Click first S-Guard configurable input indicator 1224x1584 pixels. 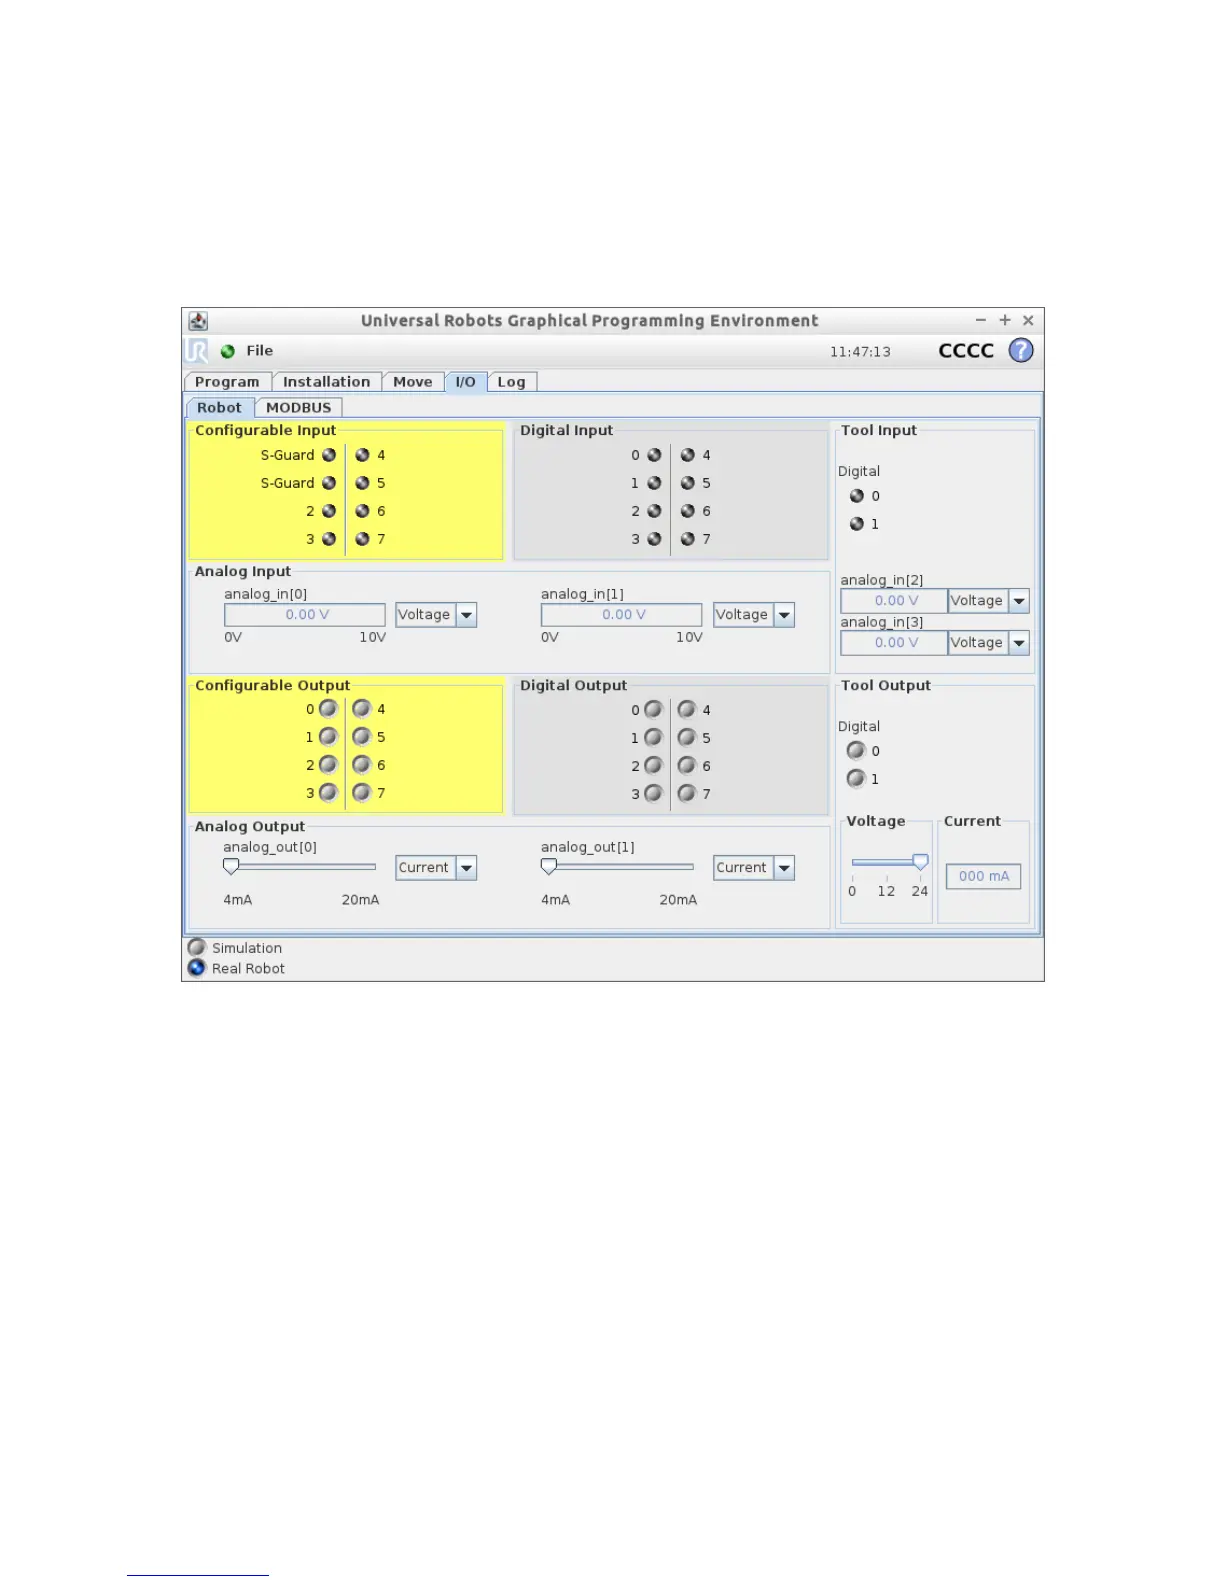click(x=329, y=455)
